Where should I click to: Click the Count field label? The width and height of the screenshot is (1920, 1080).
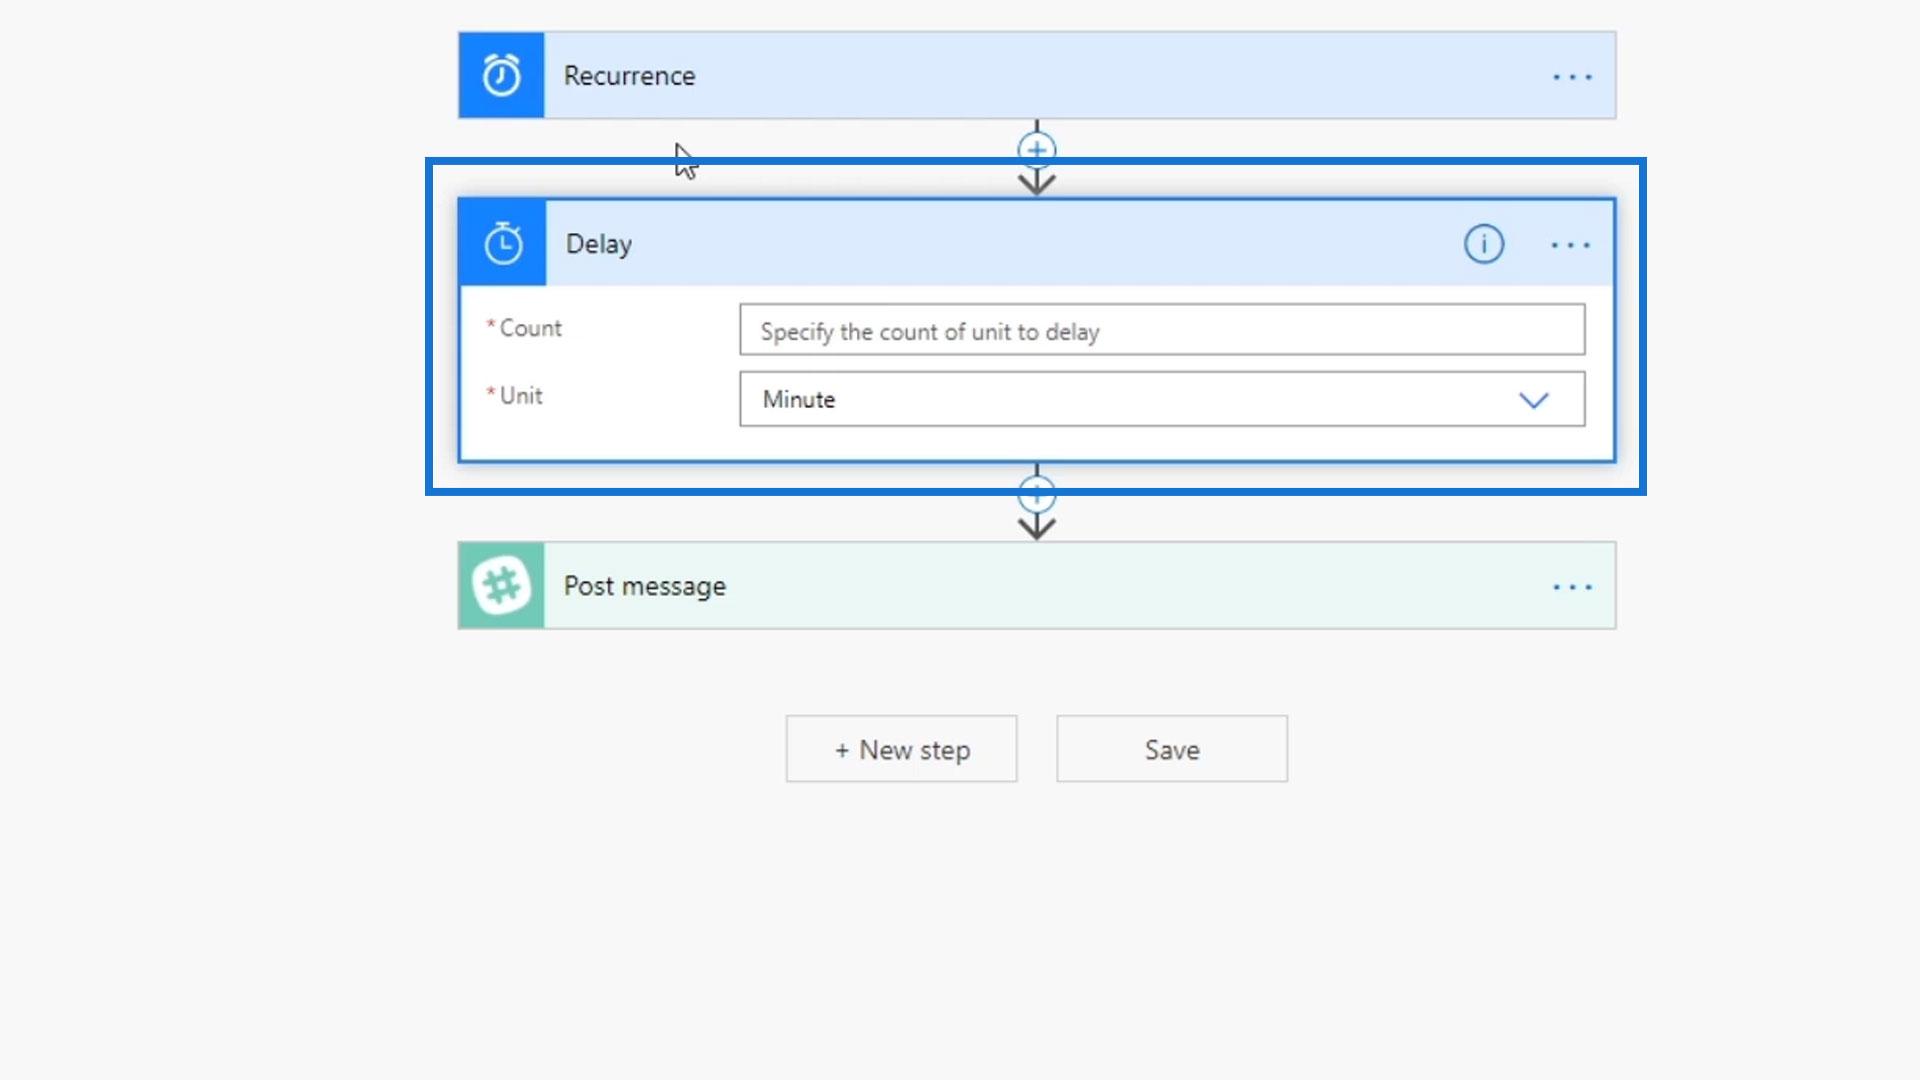click(x=530, y=328)
